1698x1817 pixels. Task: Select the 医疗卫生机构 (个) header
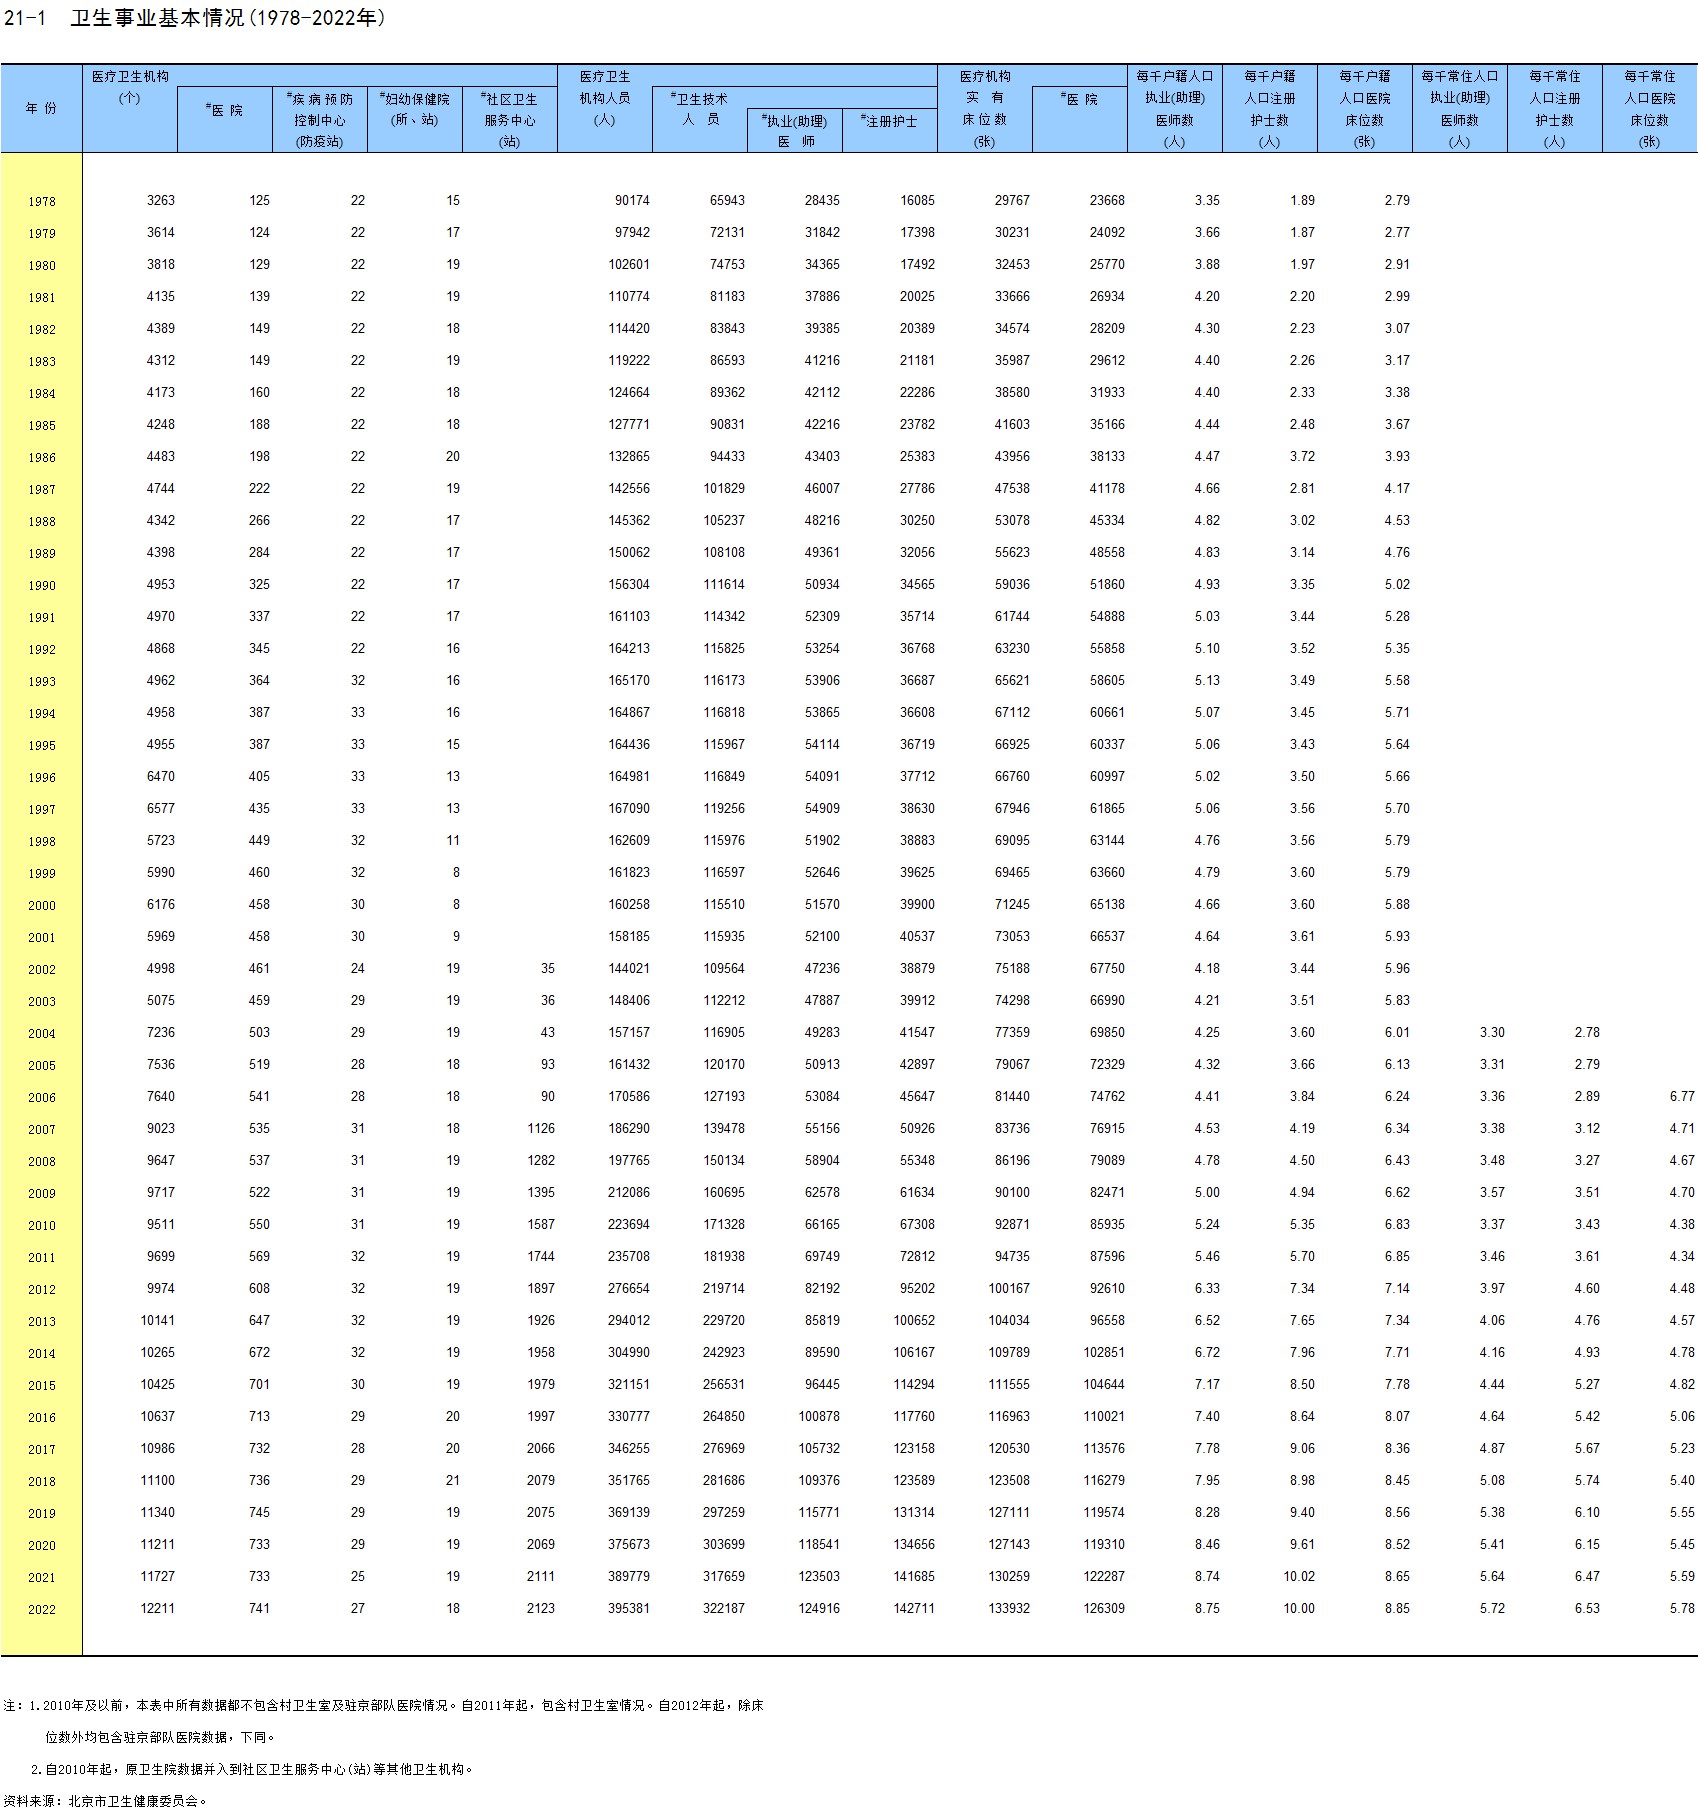point(130,87)
